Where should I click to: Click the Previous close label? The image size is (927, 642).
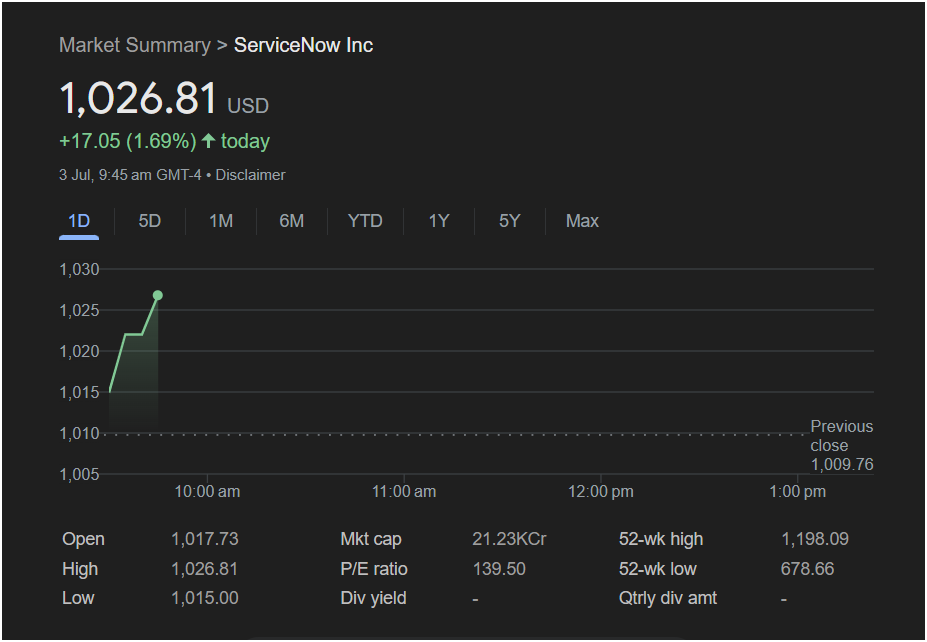tap(841, 436)
